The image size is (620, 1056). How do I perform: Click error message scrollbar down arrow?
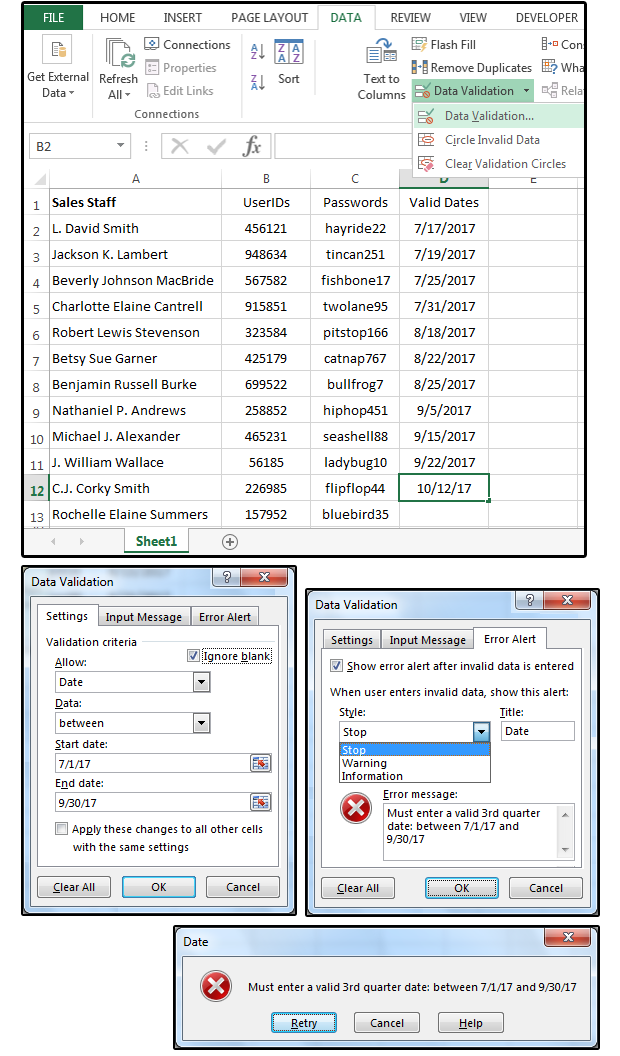tap(565, 850)
